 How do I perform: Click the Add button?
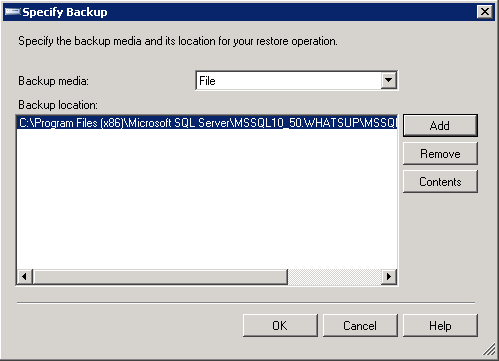pos(440,126)
